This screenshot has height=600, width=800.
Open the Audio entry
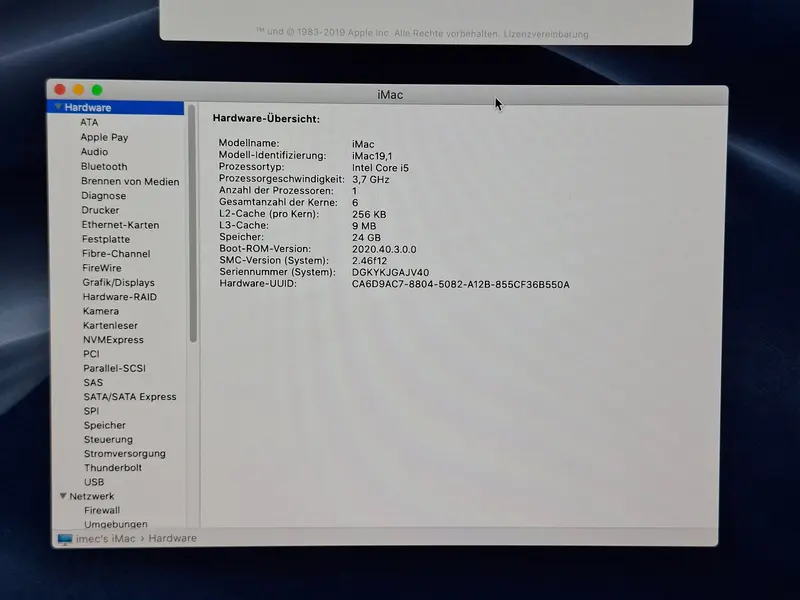click(94, 152)
